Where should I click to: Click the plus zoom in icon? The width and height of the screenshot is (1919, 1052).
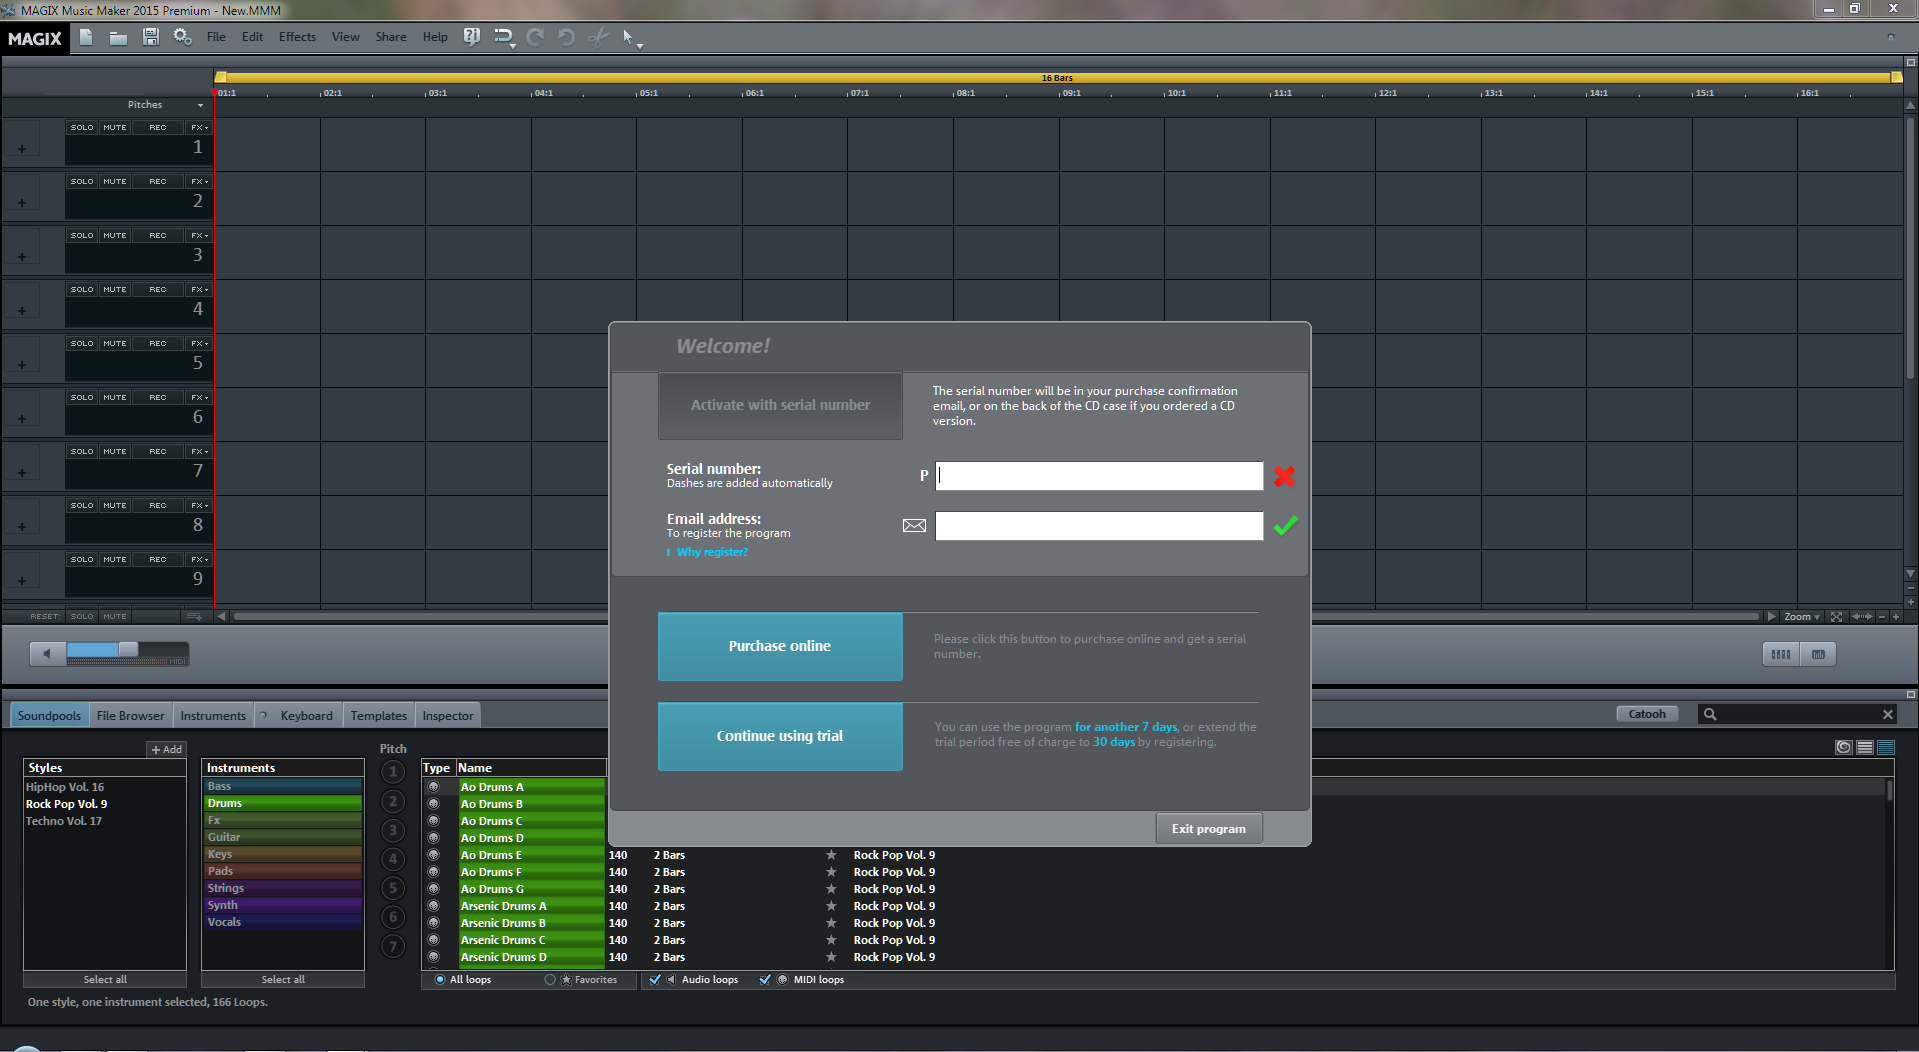[1895, 616]
